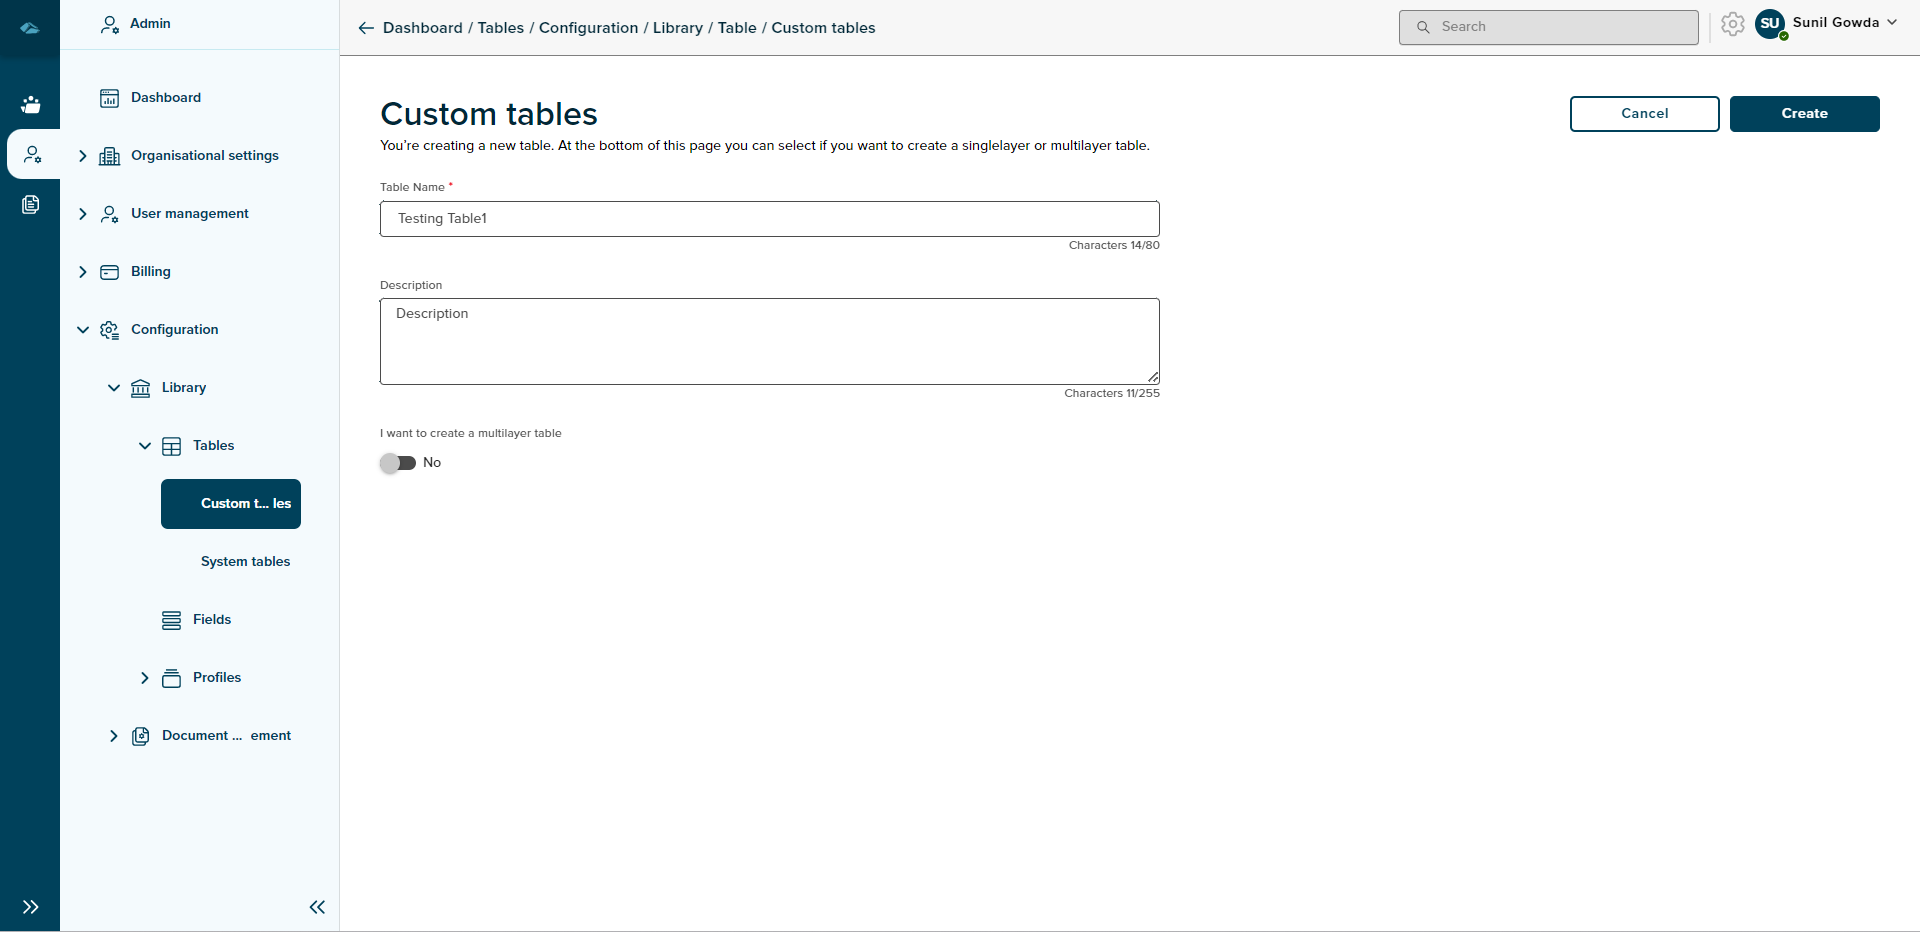Collapse the Configuration section

83,330
